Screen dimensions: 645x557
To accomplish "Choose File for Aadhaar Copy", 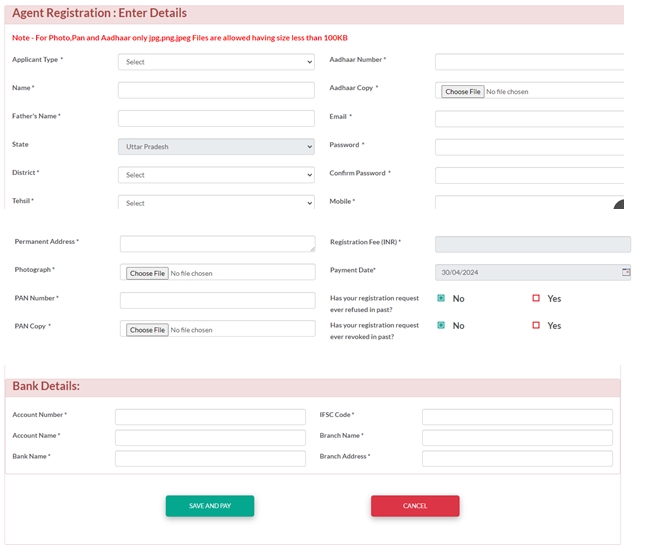I will [x=463, y=92].
